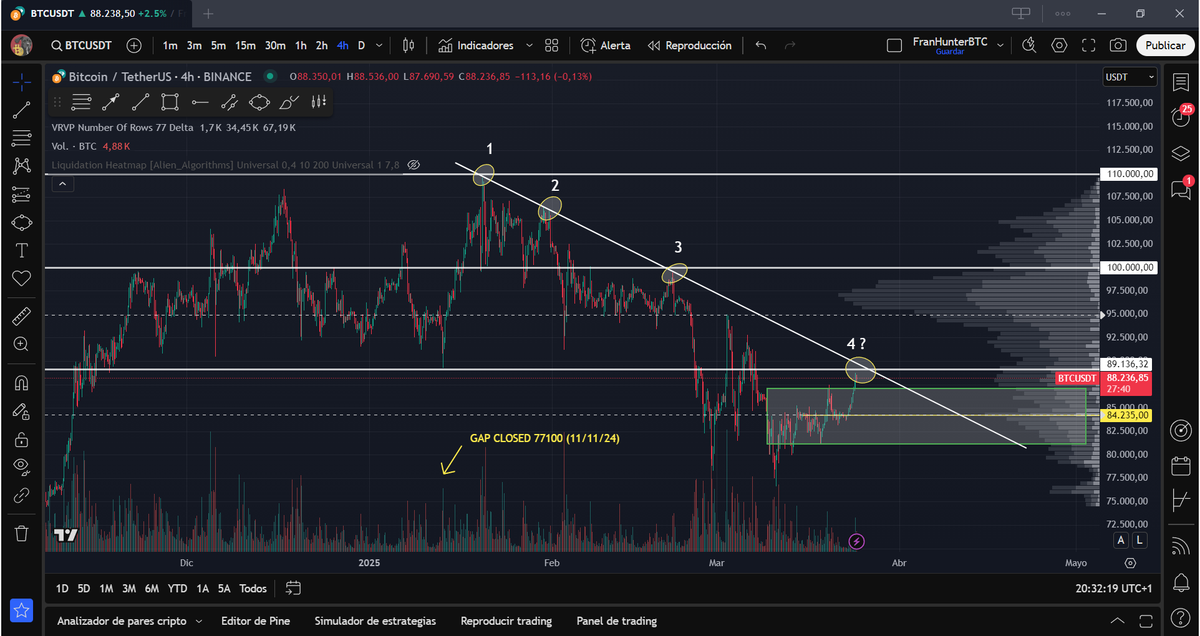This screenshot has height=636, width=1200.
Task: Toggle the magnet mode
Action: (21, 383)
